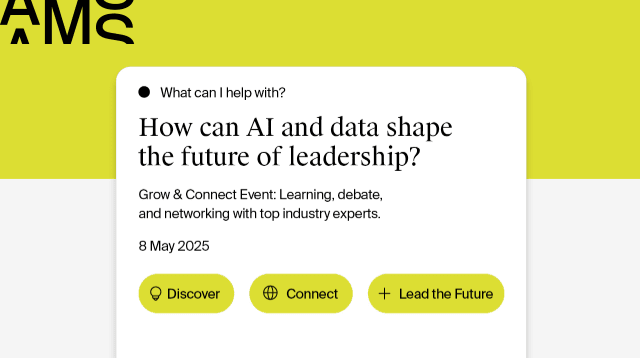This screenshot has width=640, height=360.
Task: Click the gray background right of the card
Action: (584, 269)
